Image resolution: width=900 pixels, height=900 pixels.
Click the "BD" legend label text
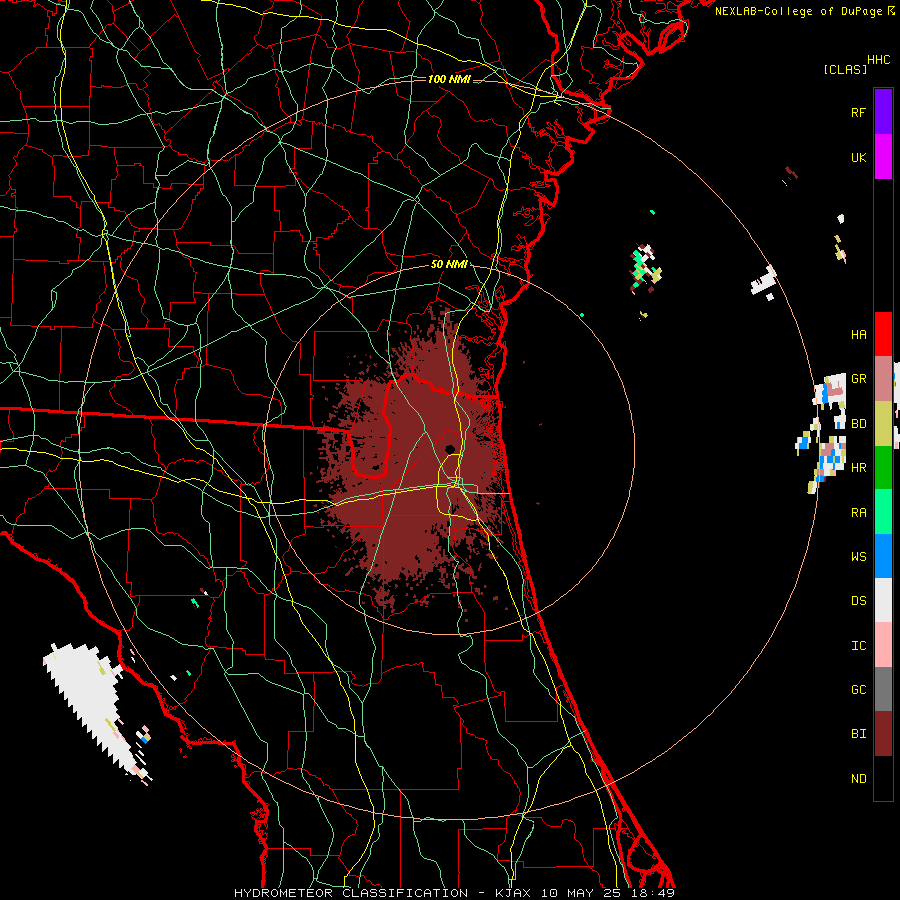(x=858, y=424)
